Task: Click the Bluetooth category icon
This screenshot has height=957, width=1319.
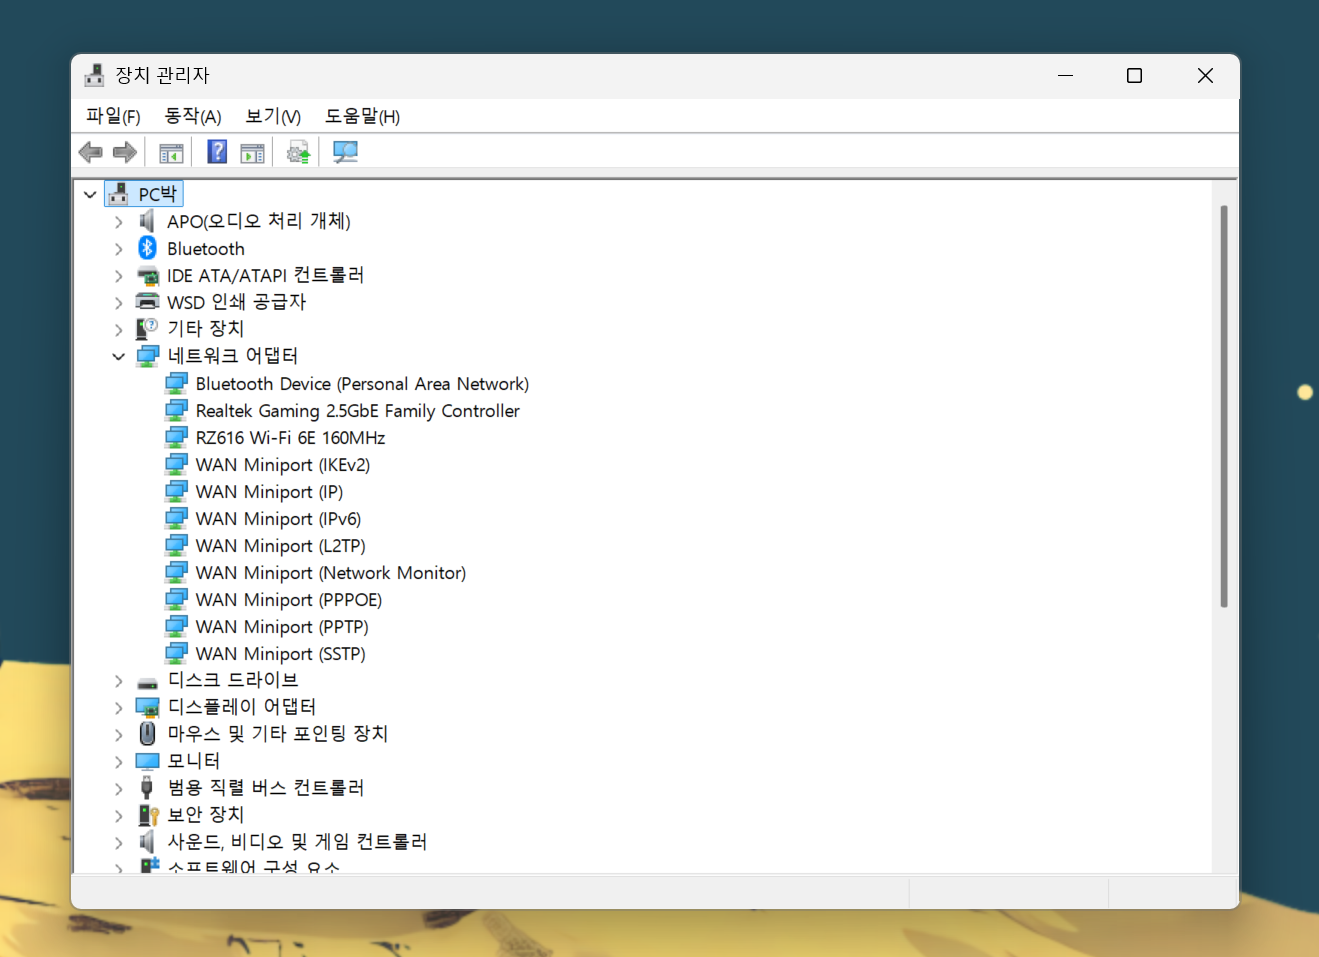Action: pyautogui.click(x=148, y=248)
